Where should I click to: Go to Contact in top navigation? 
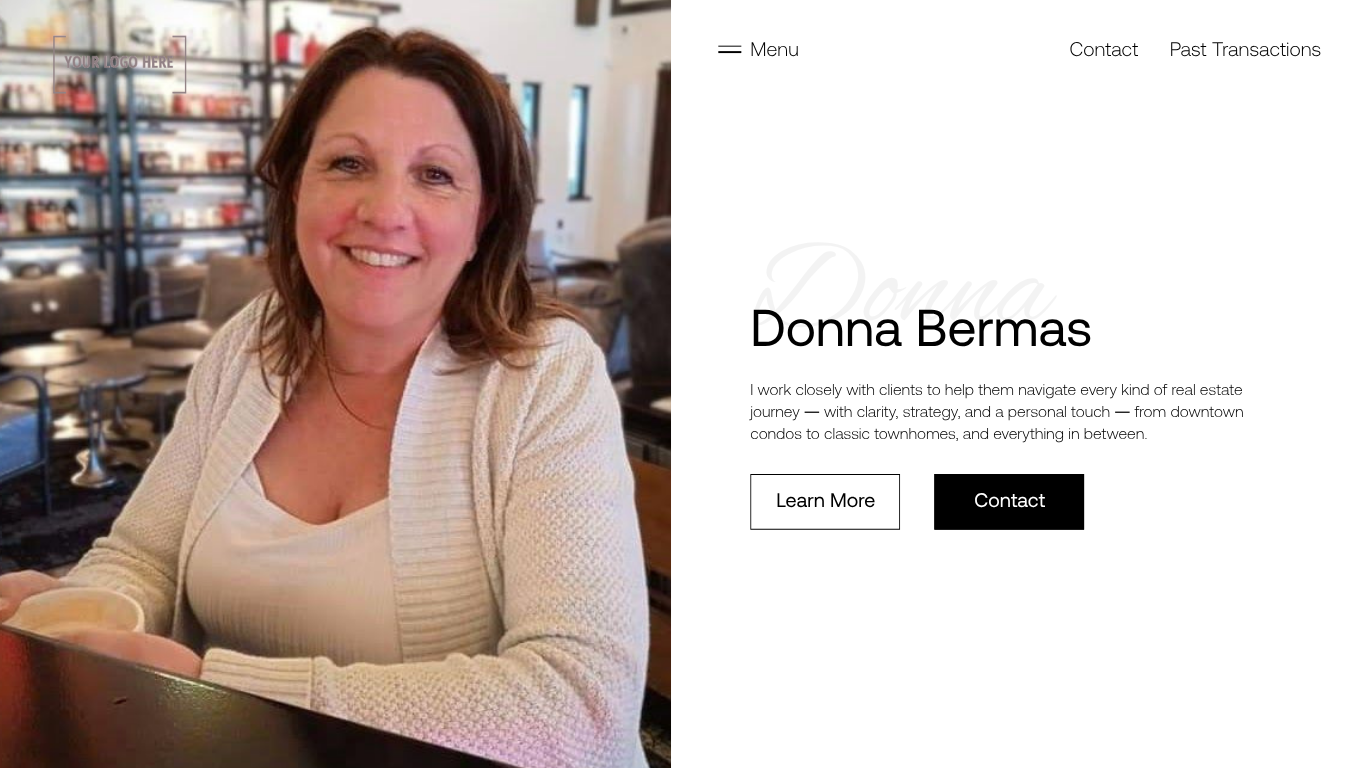(1103, 49)
